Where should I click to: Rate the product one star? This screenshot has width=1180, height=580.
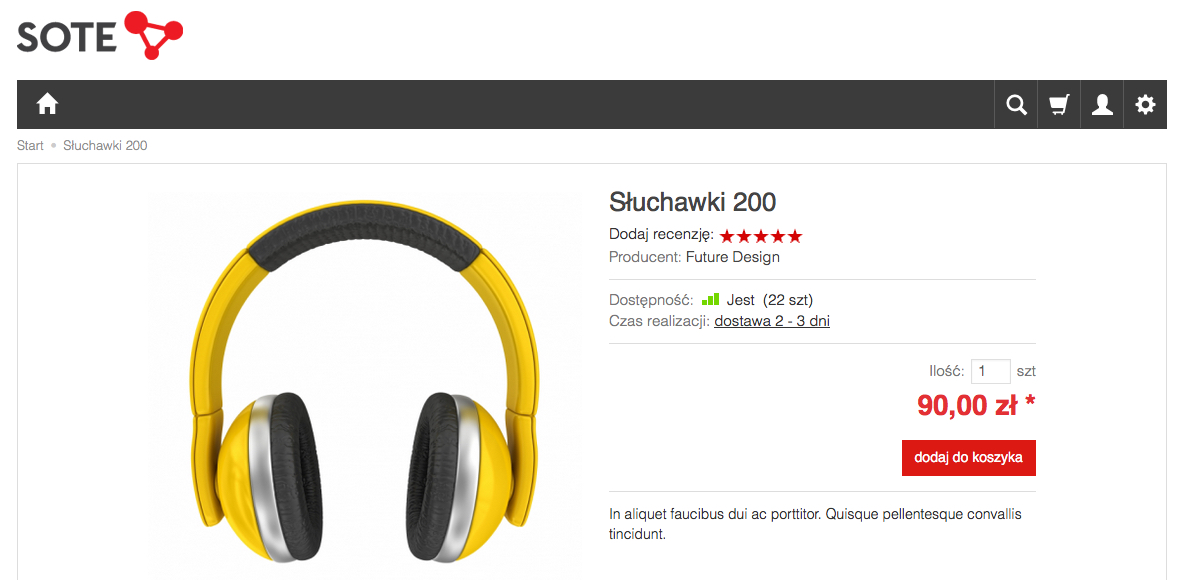[727, 236]
